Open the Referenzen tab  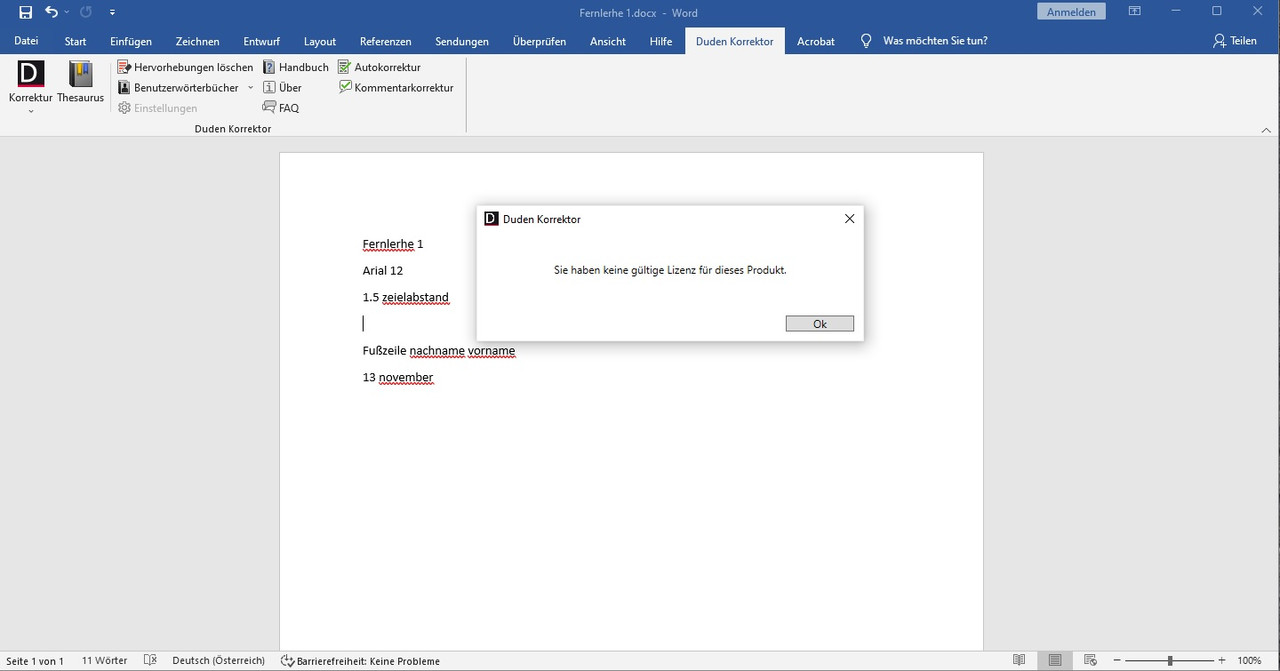[386, 41]
